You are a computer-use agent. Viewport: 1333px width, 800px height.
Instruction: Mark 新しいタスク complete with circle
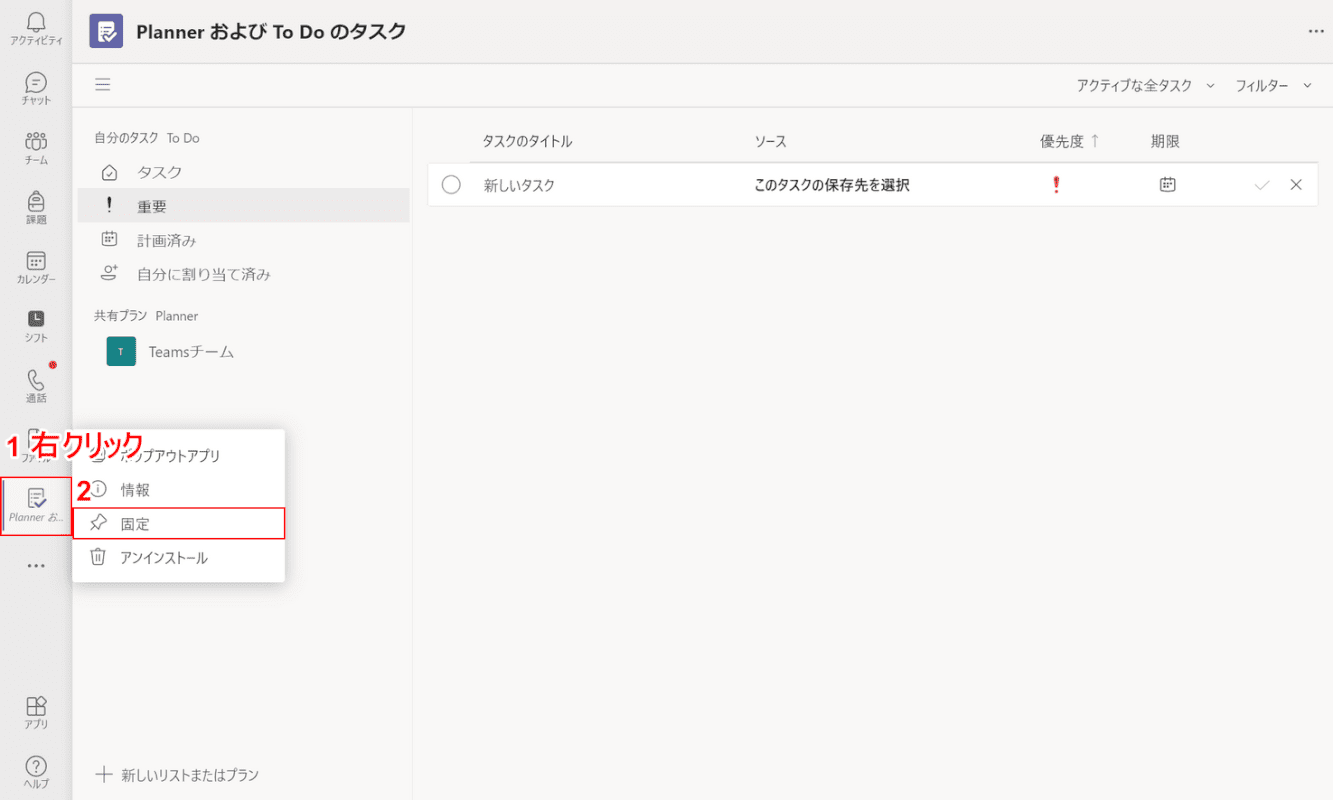451,185
